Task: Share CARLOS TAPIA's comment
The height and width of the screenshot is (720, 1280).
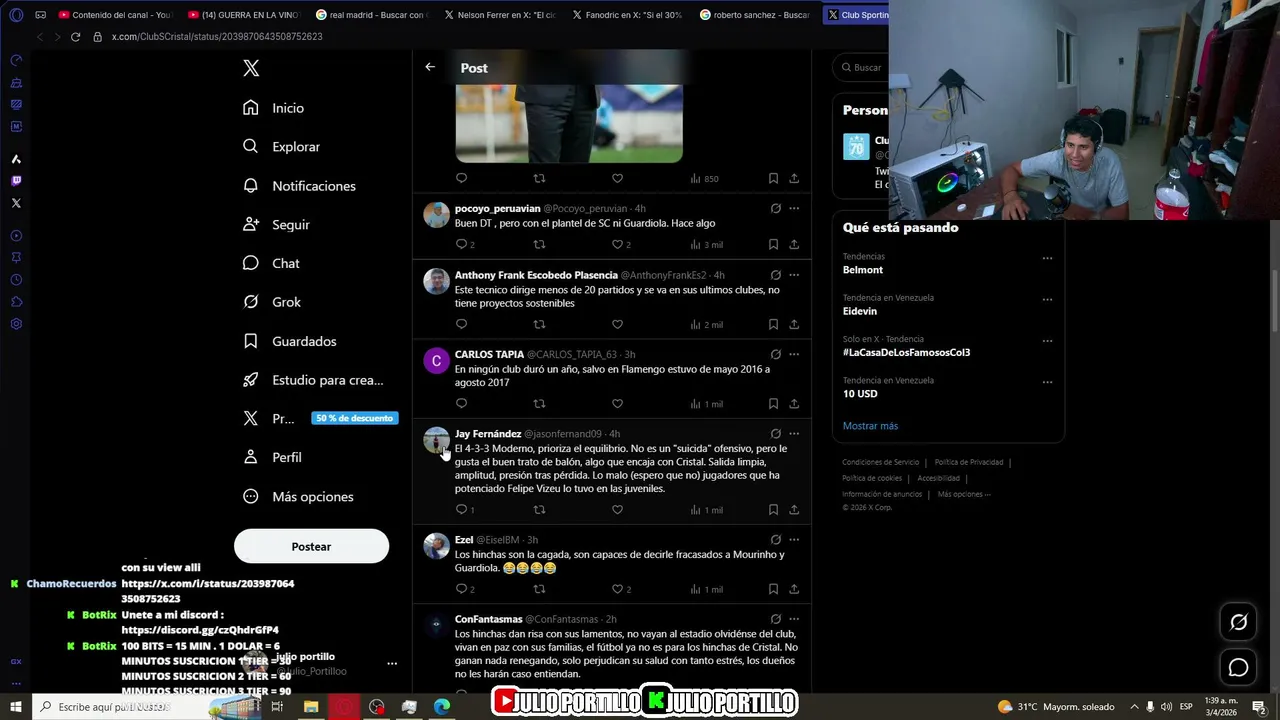Action: [x=794, y=404]
